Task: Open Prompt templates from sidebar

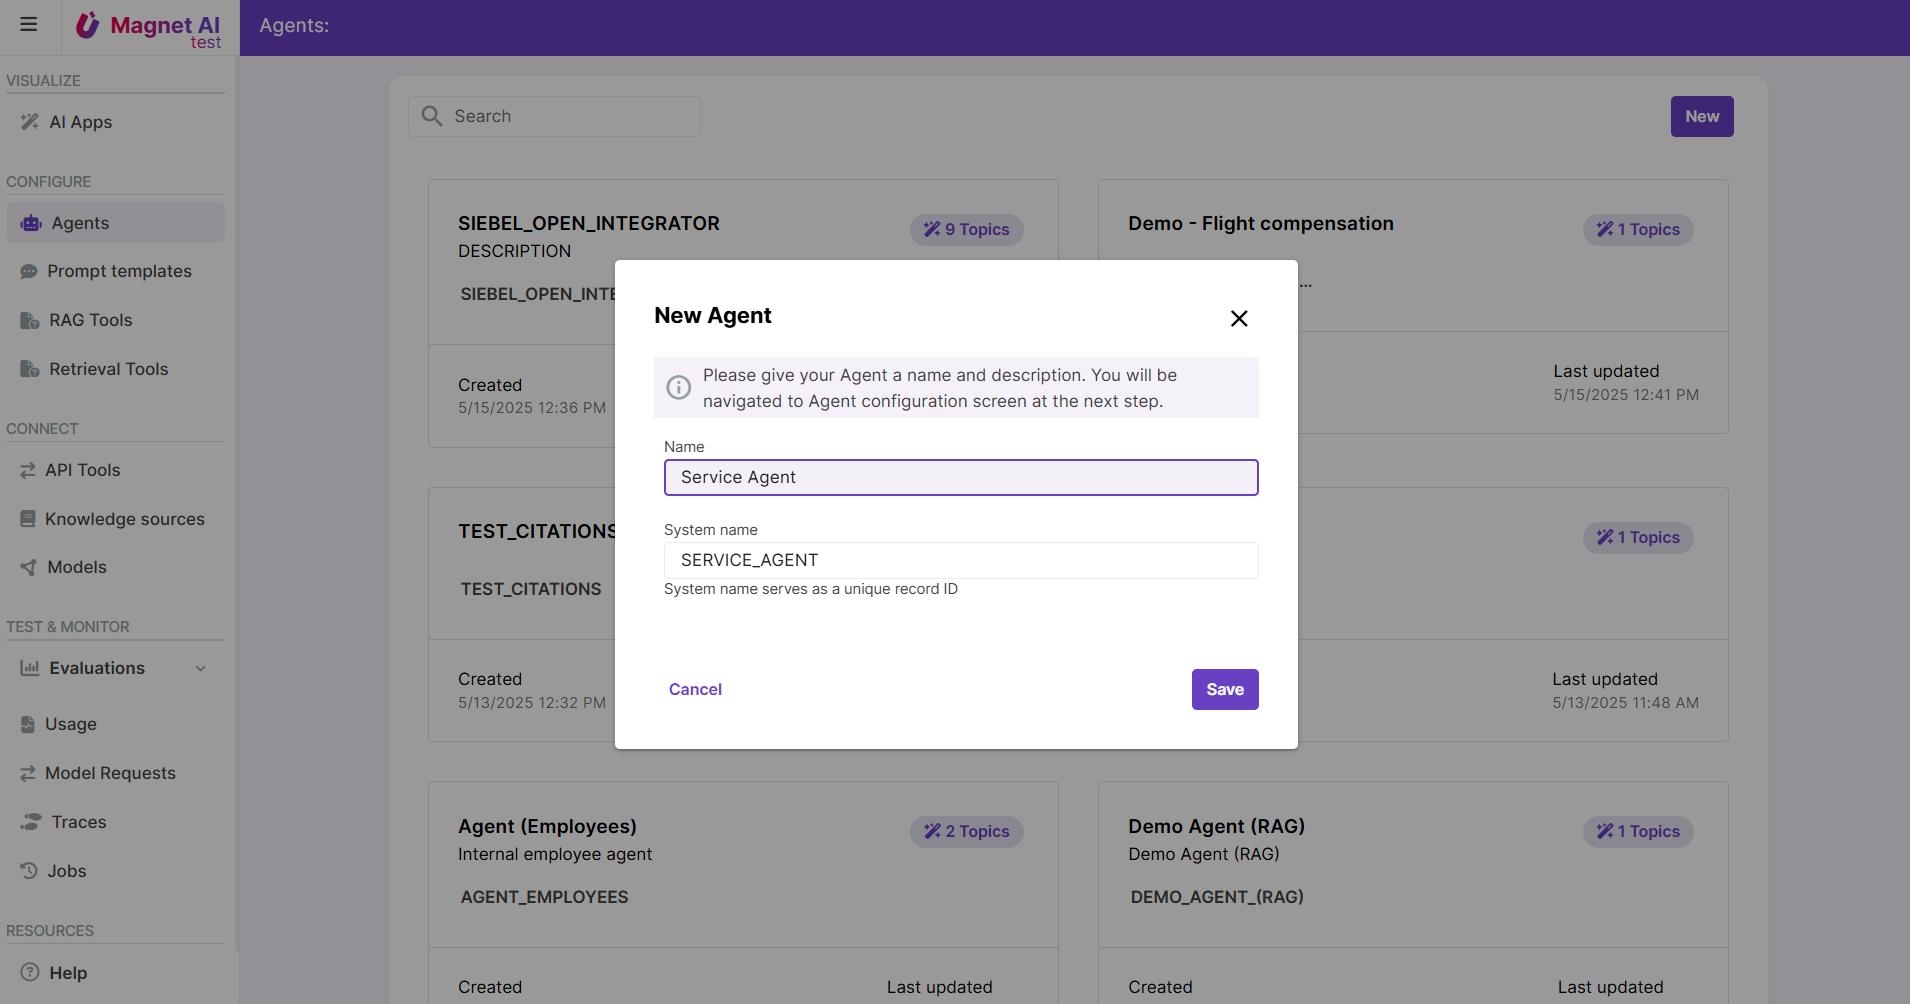Action: 119,271
